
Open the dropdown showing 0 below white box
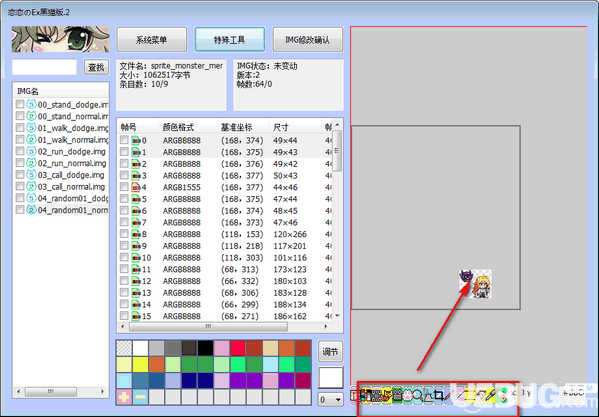tap(330, 400)
